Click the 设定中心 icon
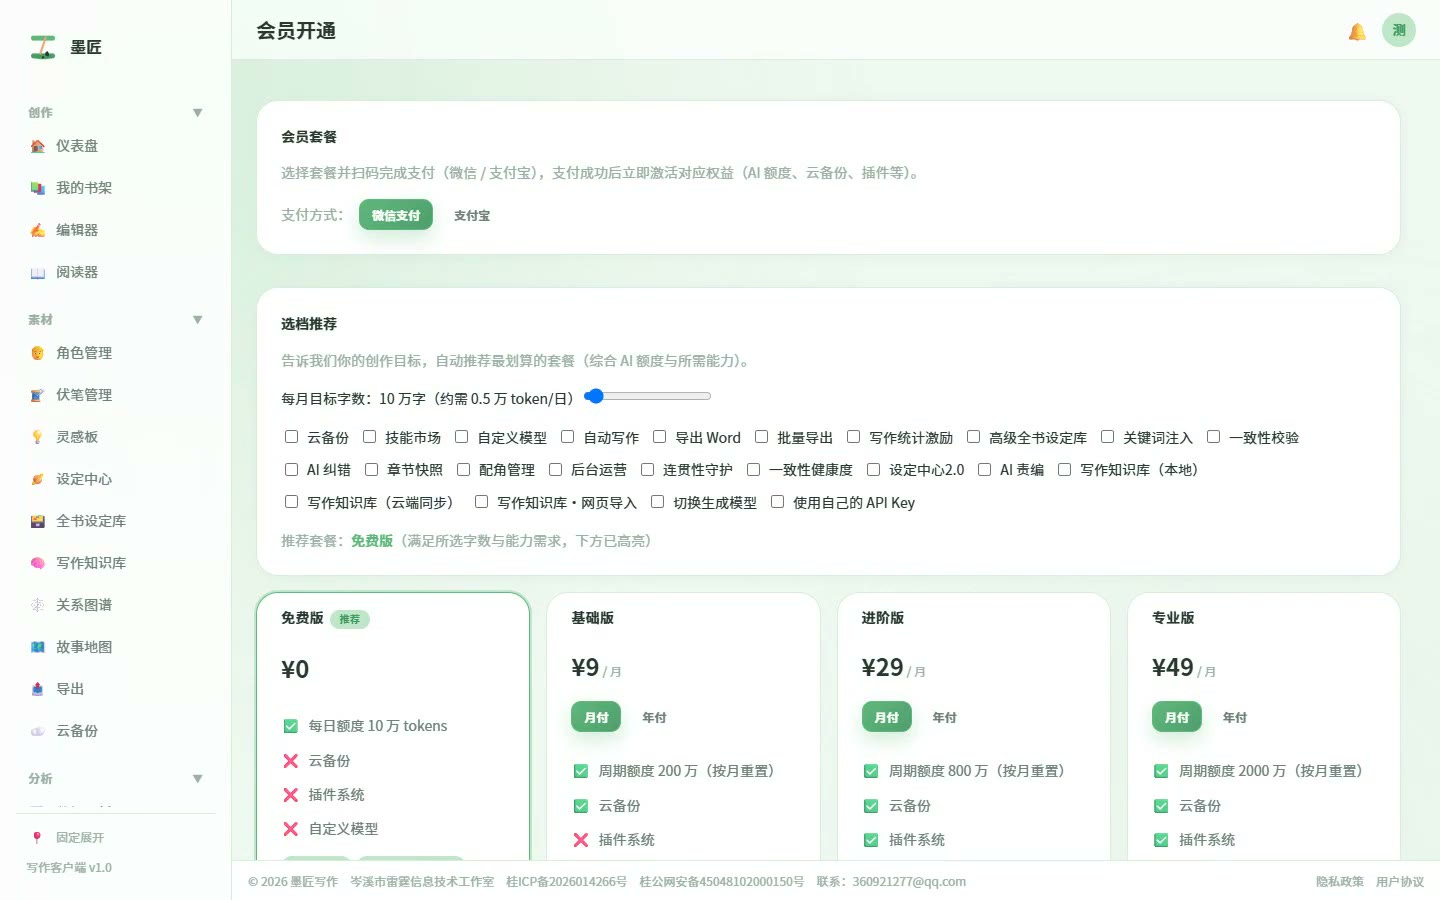Image resolution: width=1440 pixels, height=900 pixels. pos(37,479)
